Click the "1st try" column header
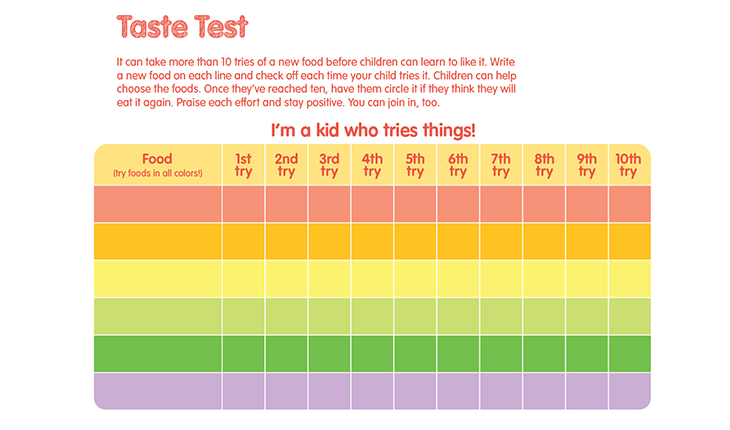 point(243,165)
